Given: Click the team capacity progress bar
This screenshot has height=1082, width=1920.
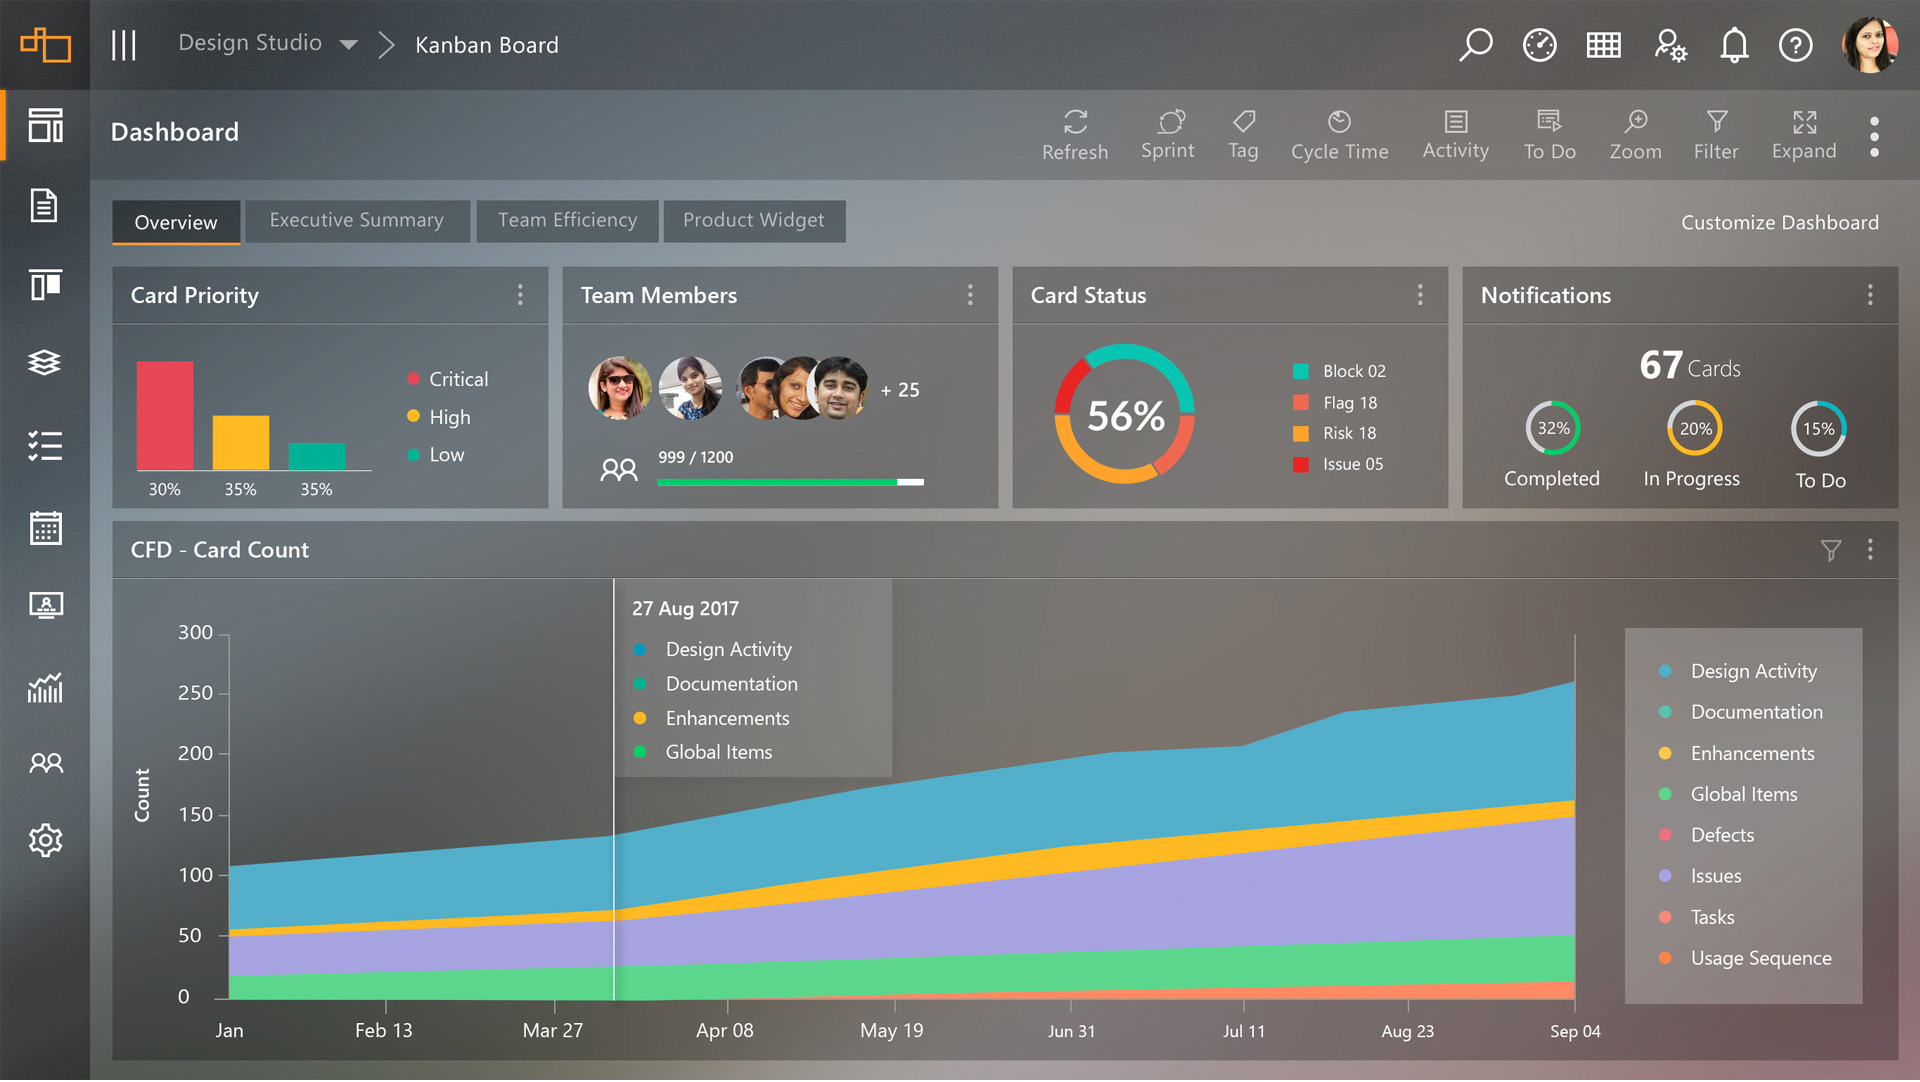Looking at the screenshot, I should 790,483.
